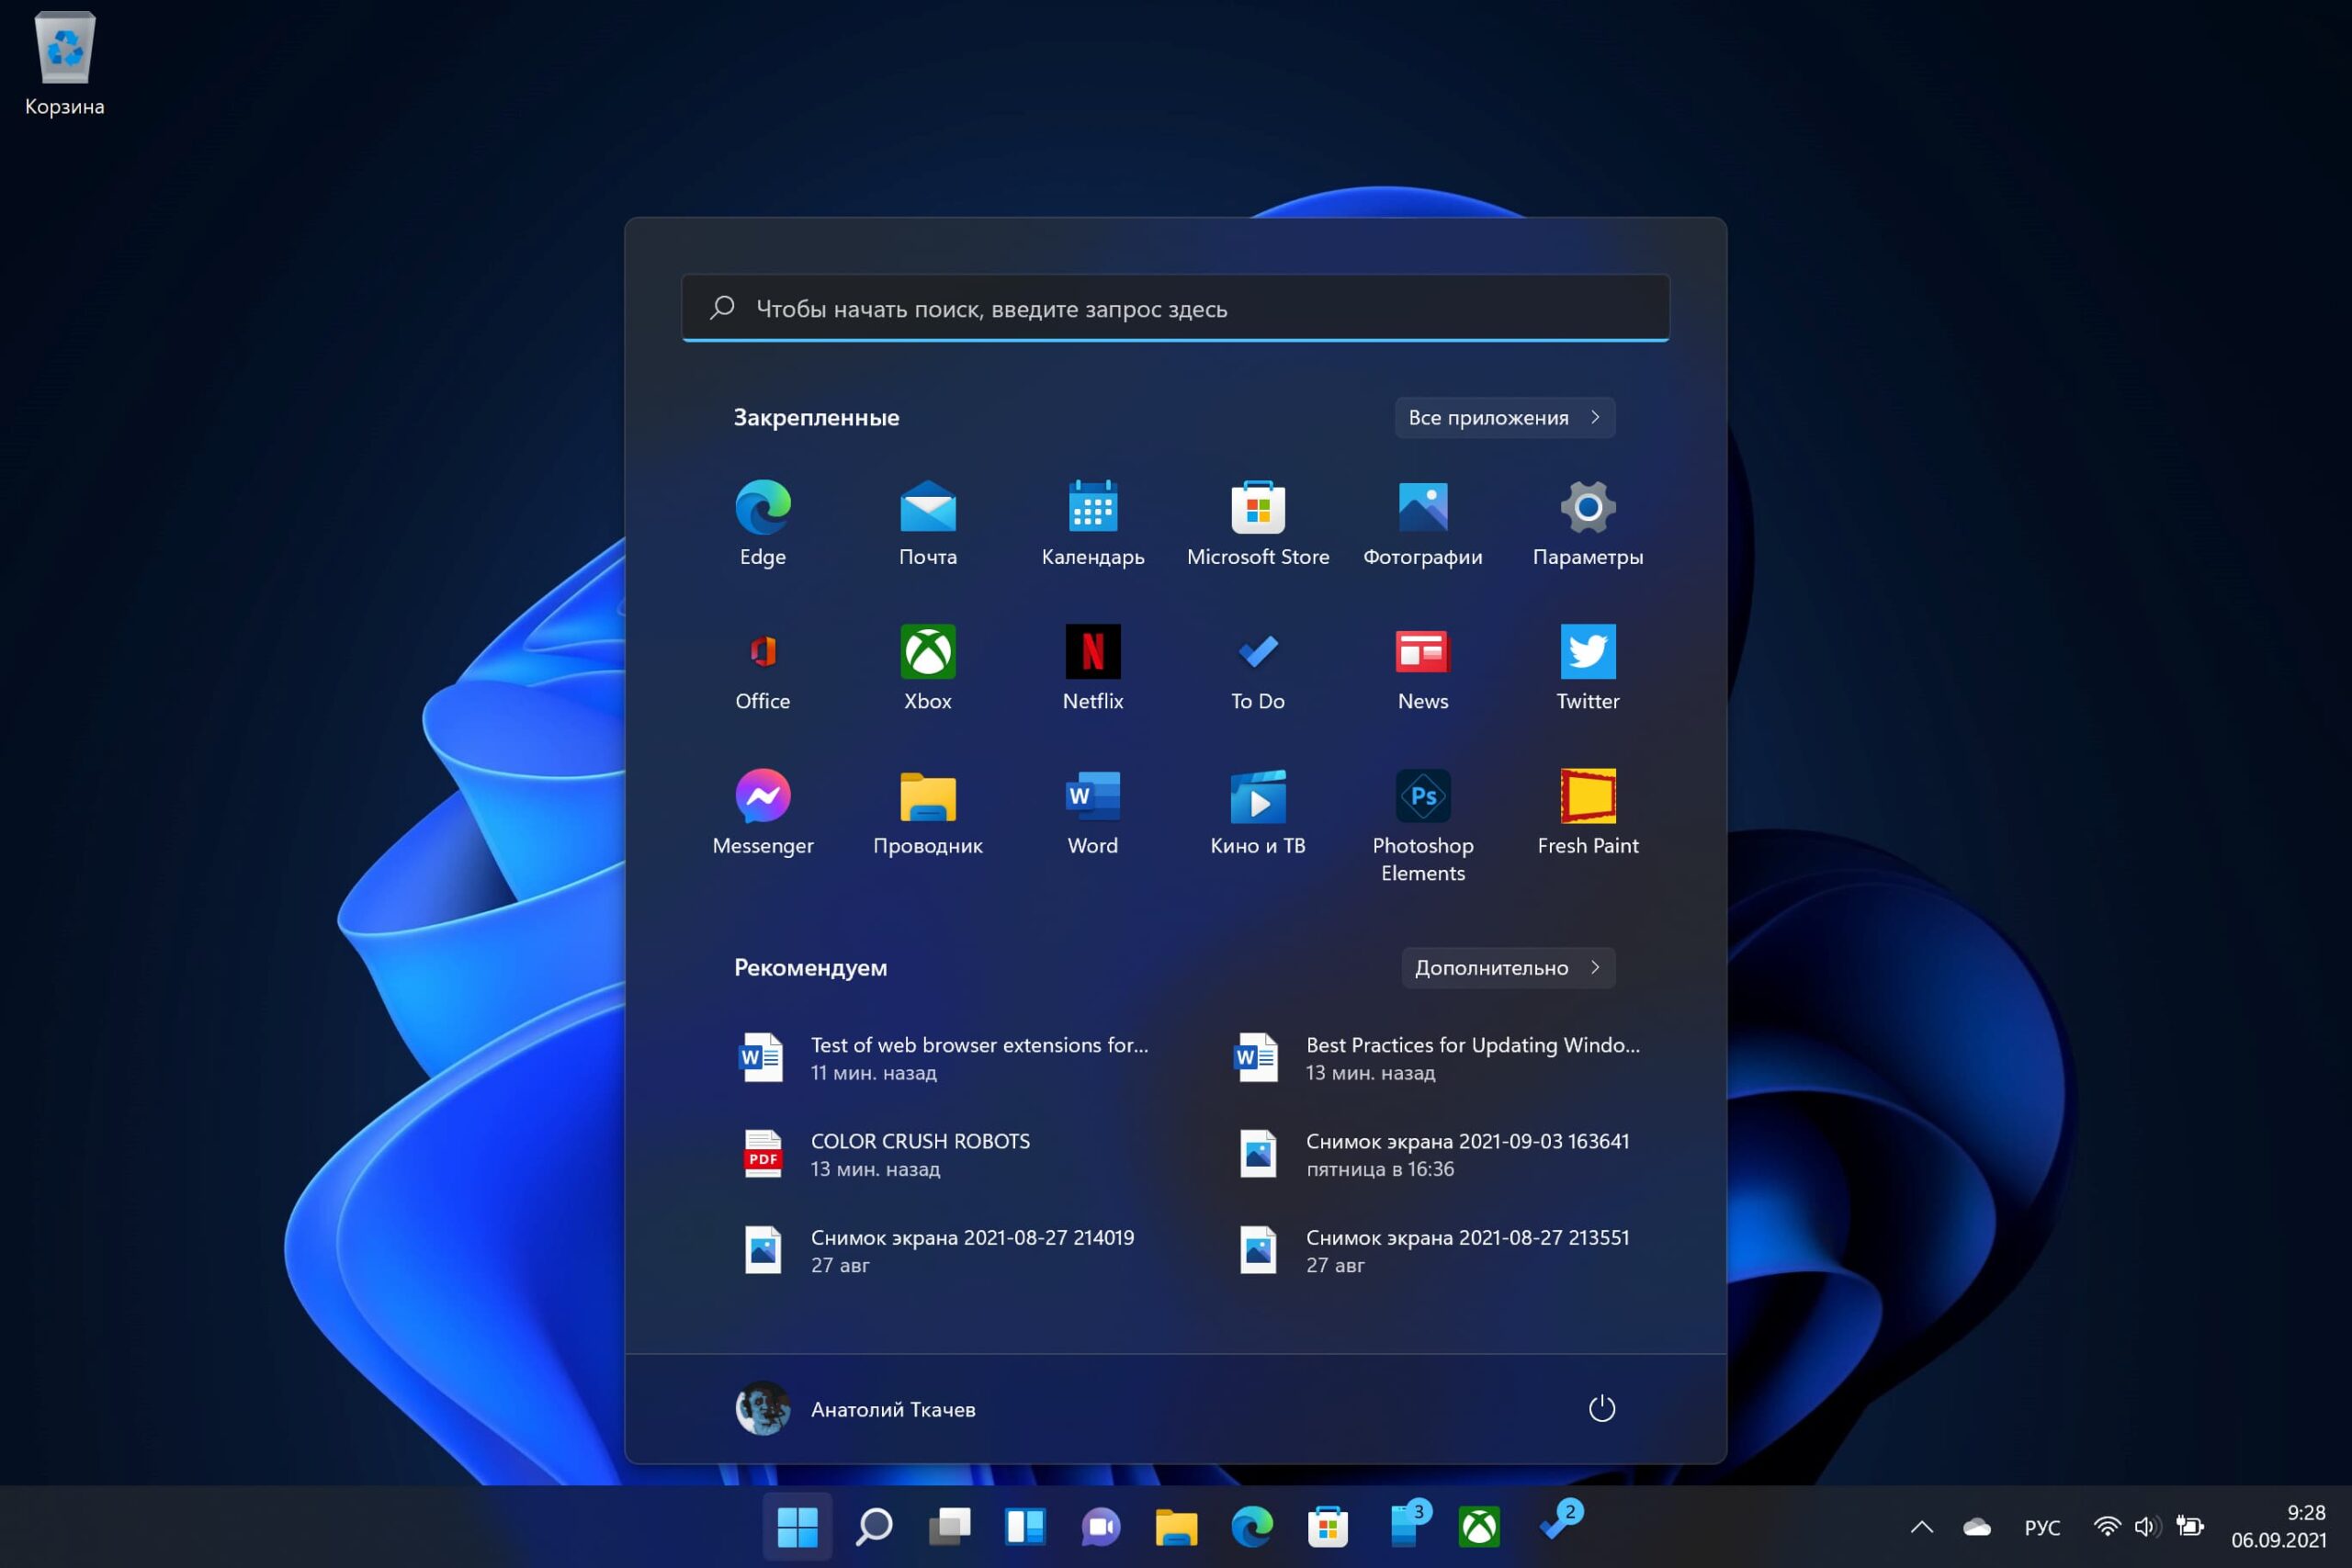Image resolution: width=2352 pixels, height=1568 pixels.
Task: Open account menu for Анатолий Ткачев
Action: tap(856, 1408)
